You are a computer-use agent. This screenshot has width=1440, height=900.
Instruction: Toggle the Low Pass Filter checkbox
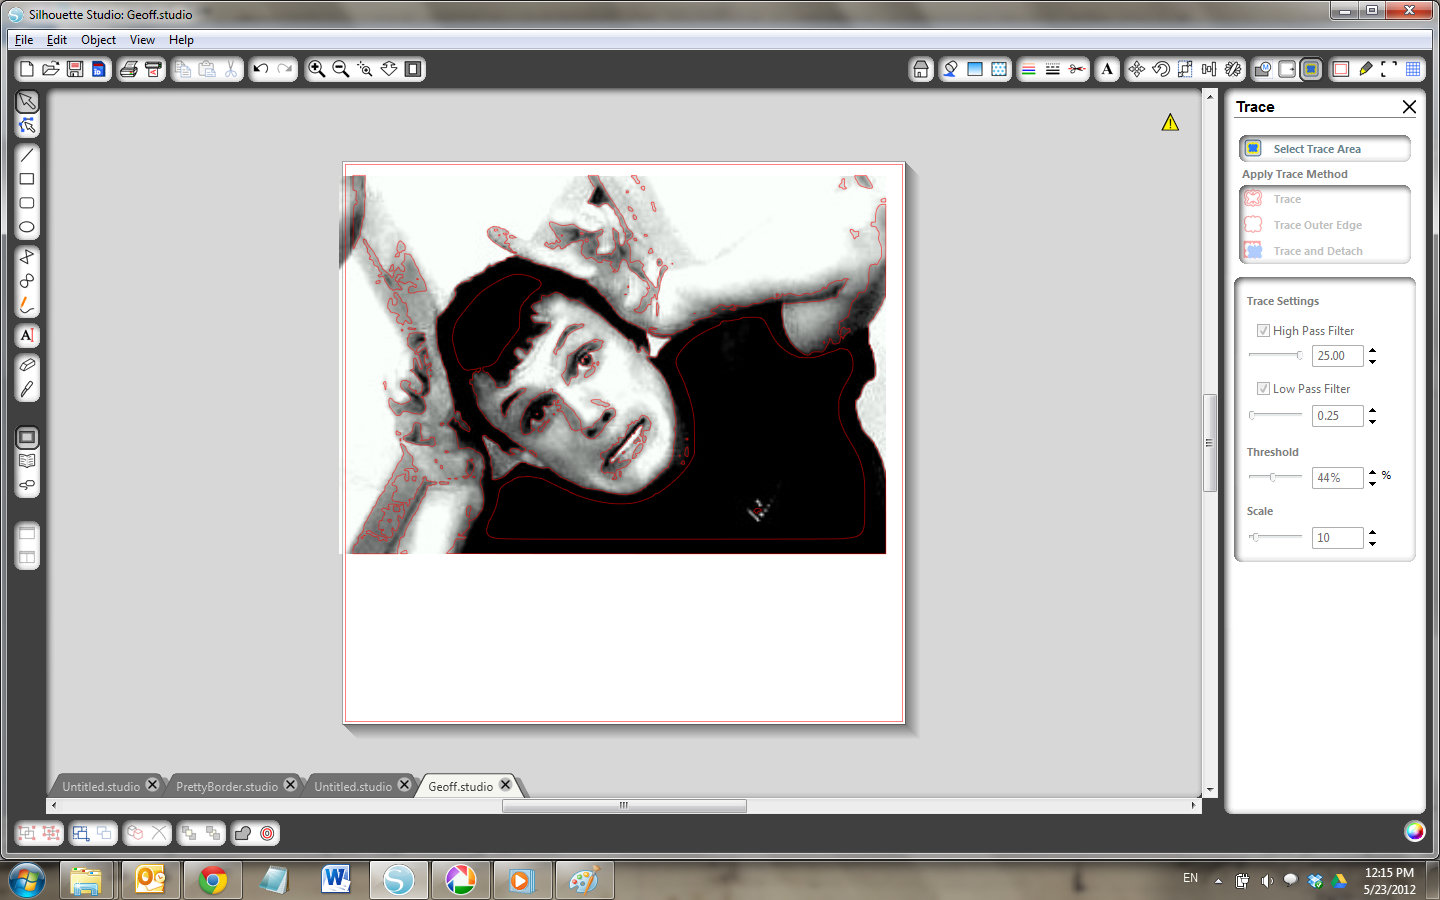click(1263, 389)
